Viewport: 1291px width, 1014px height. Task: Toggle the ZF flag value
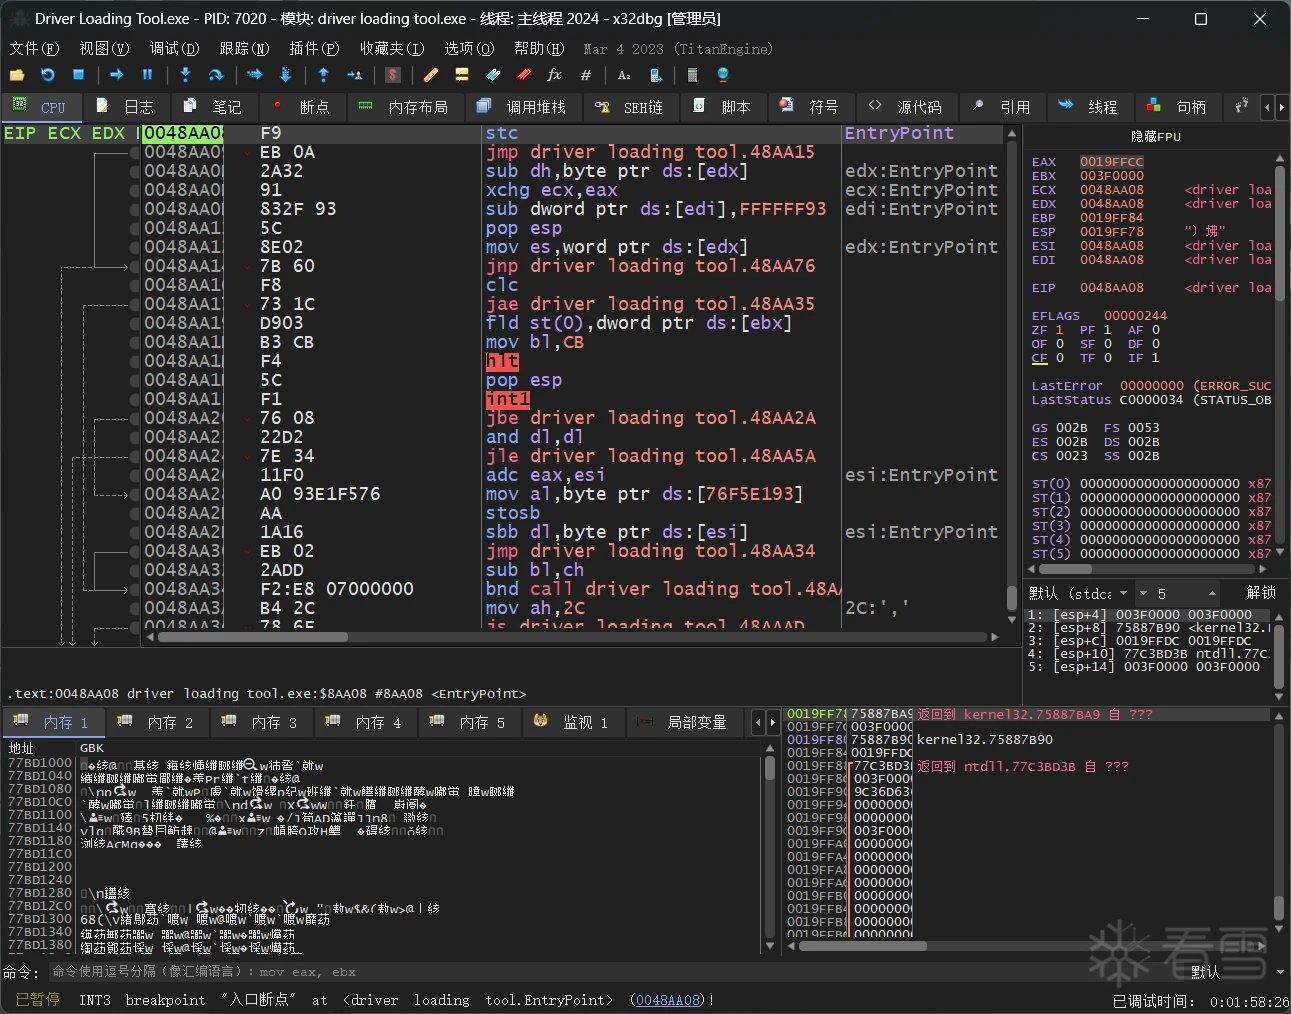coord(1059,330)
